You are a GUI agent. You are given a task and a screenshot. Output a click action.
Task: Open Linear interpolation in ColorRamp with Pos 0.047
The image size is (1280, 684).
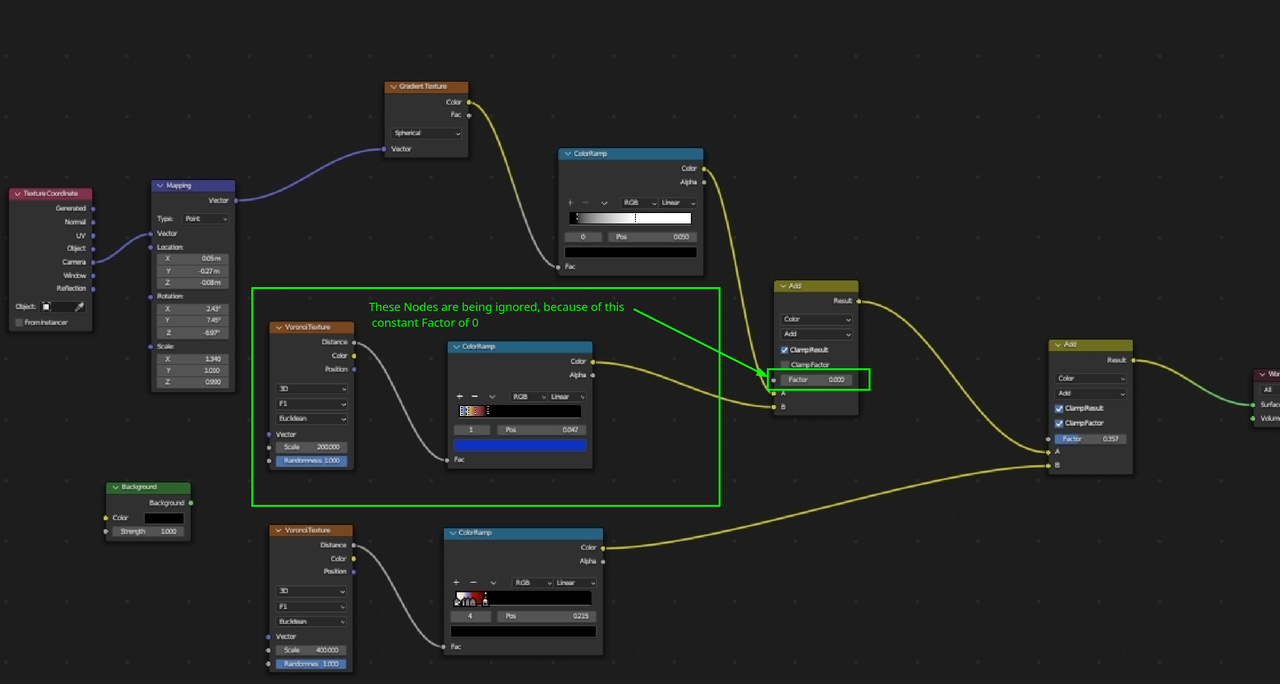coord(567,397)
